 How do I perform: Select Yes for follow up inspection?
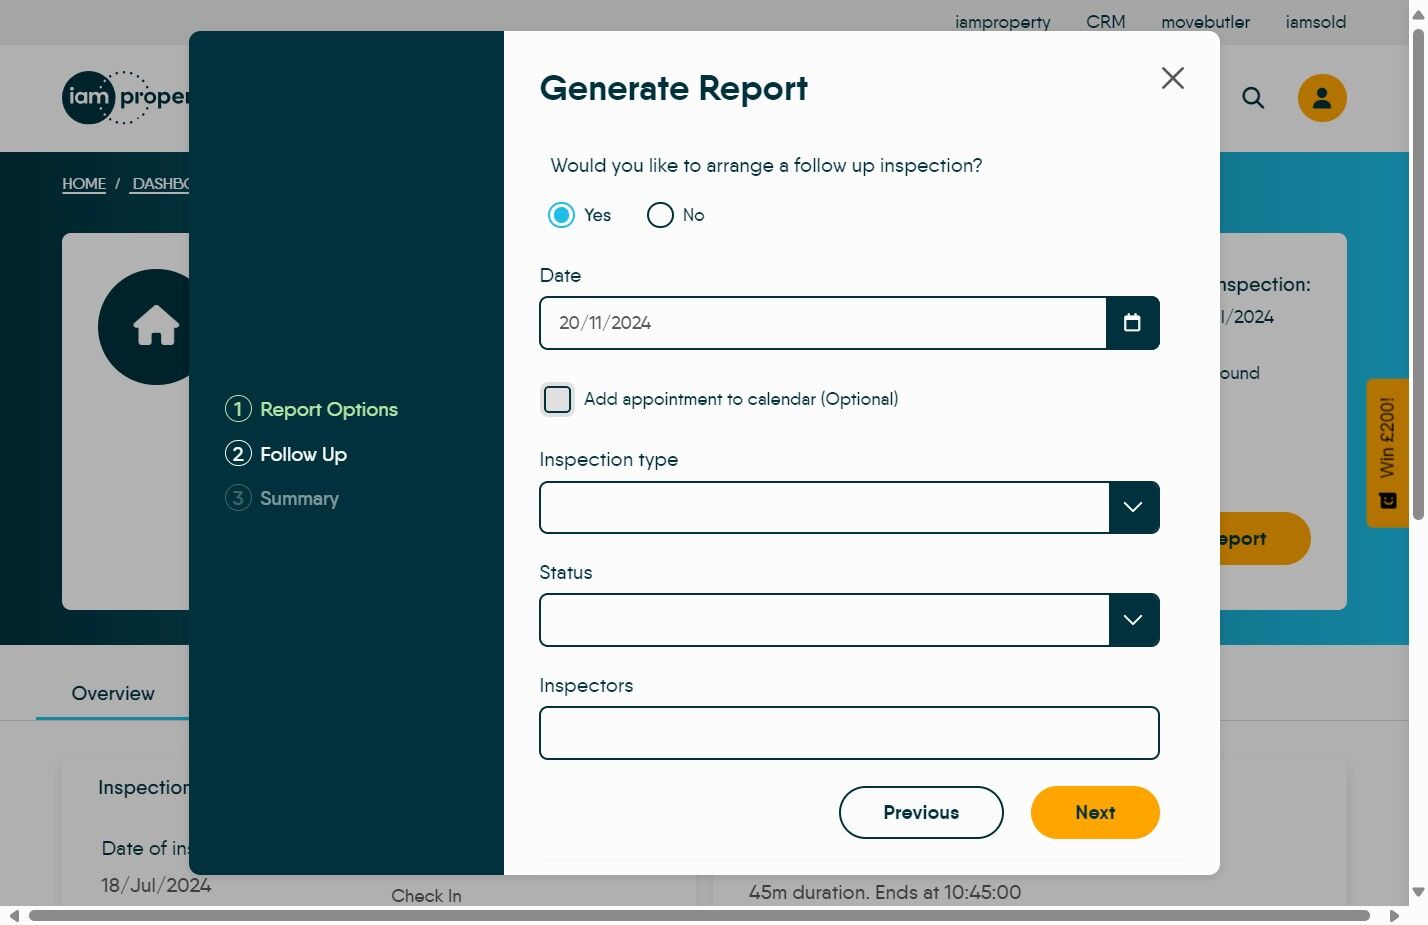click(562, 215)
